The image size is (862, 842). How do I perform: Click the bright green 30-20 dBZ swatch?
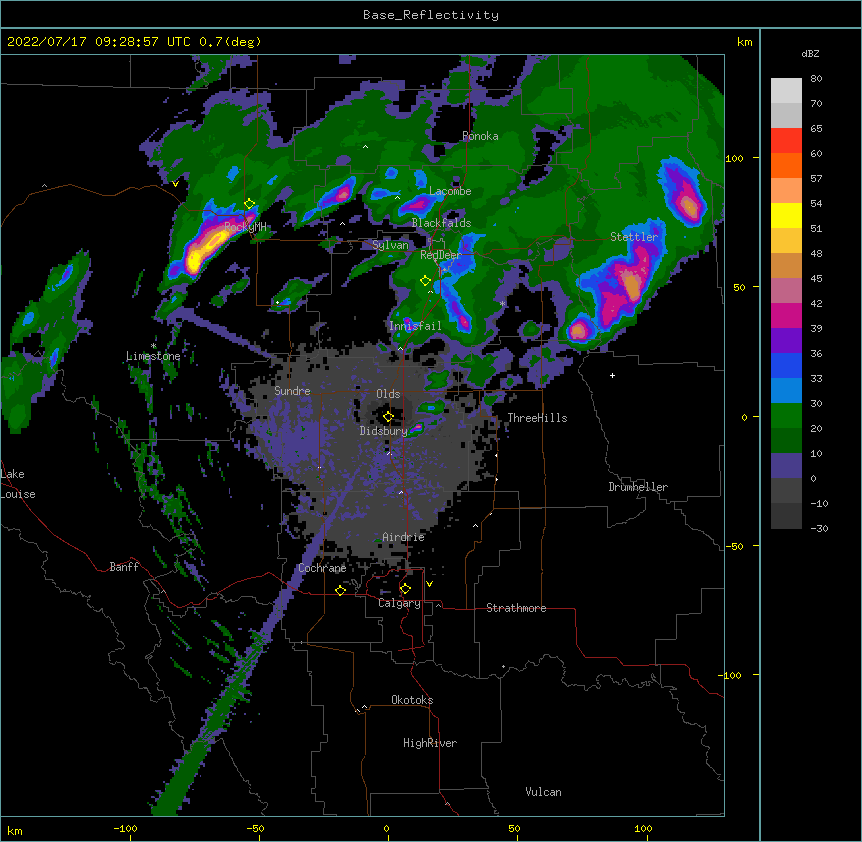point(786,416)
